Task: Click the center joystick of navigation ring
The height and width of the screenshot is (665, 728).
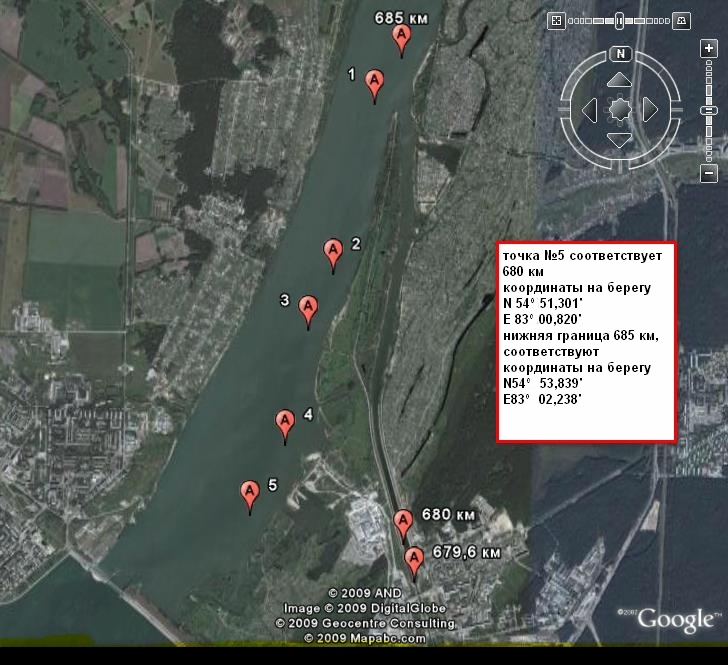Action: coord(620,109)
